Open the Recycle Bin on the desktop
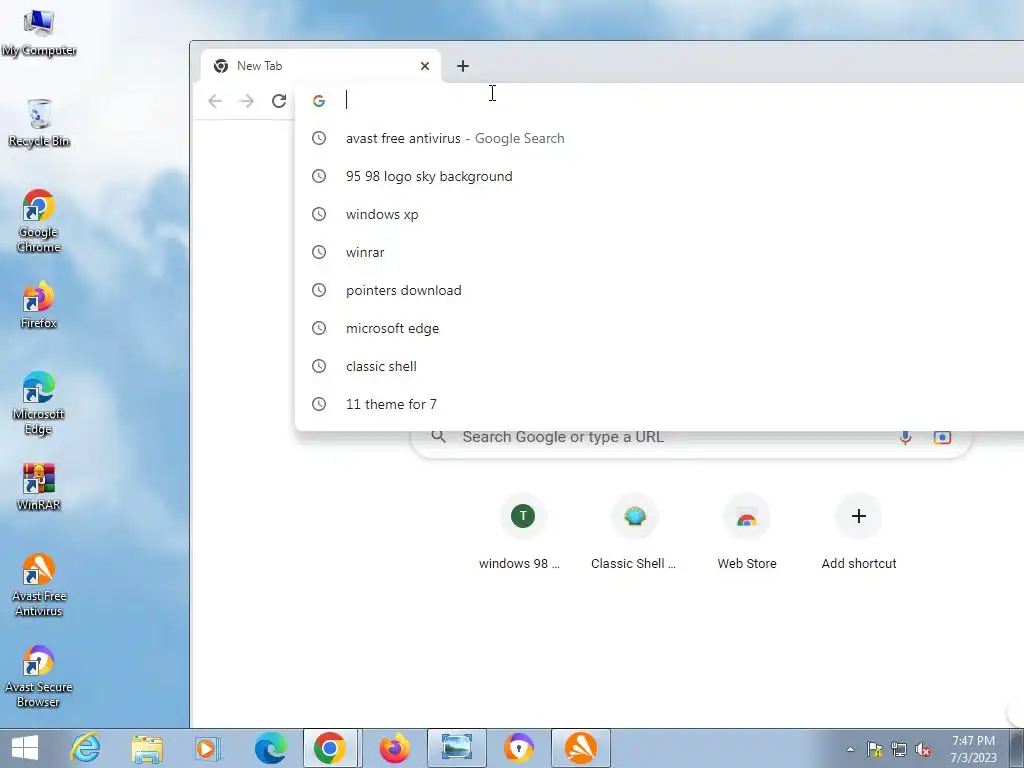Viewport: 1024px width, 768px height. click(x=39, y=123)
